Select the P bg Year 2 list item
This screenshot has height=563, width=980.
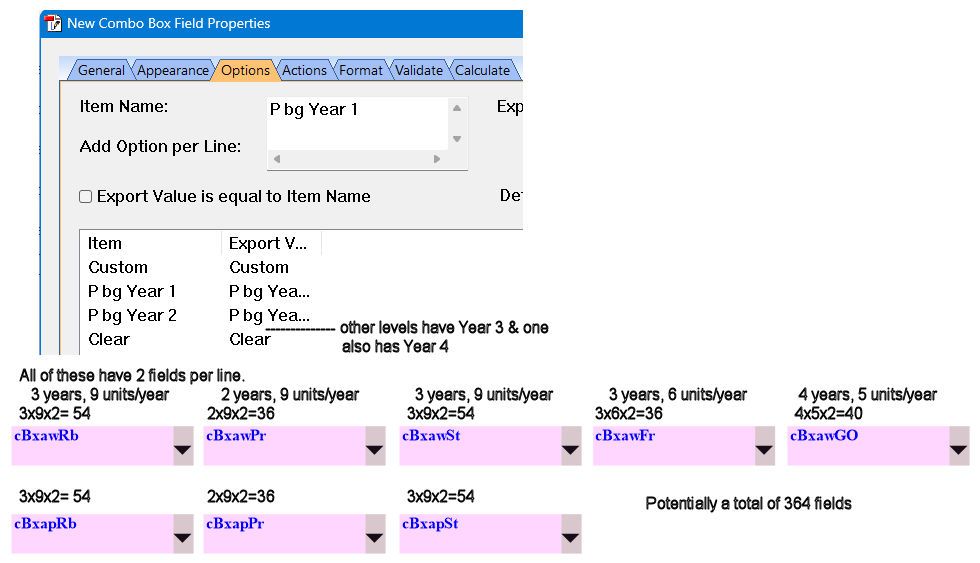pos(132,316)
